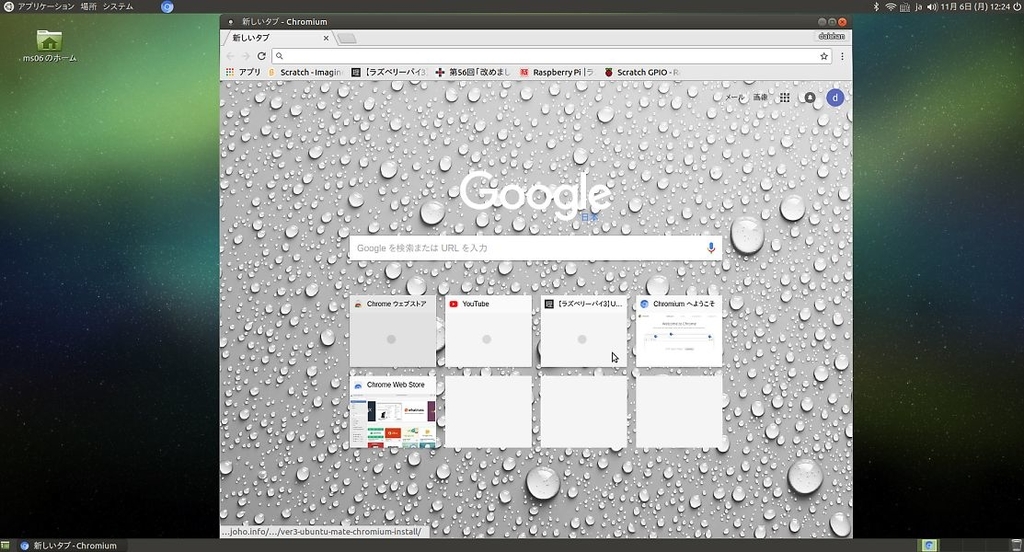Open the Raspberry Pi bookmark
This screenshot has width=1024, height=552.
point(557,72)
